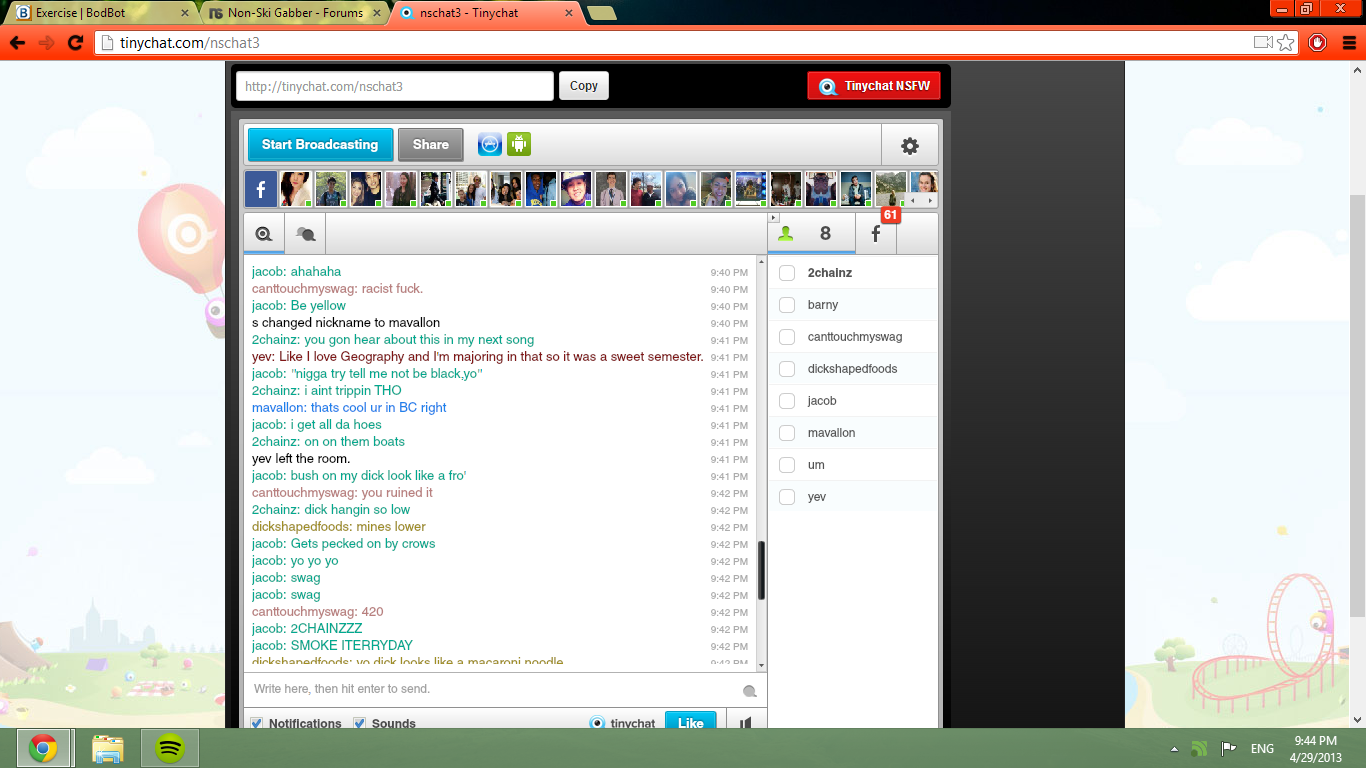Select the tinychat radio button
This screenshot has height=768, width=1366.
click(x=597, y=722)
